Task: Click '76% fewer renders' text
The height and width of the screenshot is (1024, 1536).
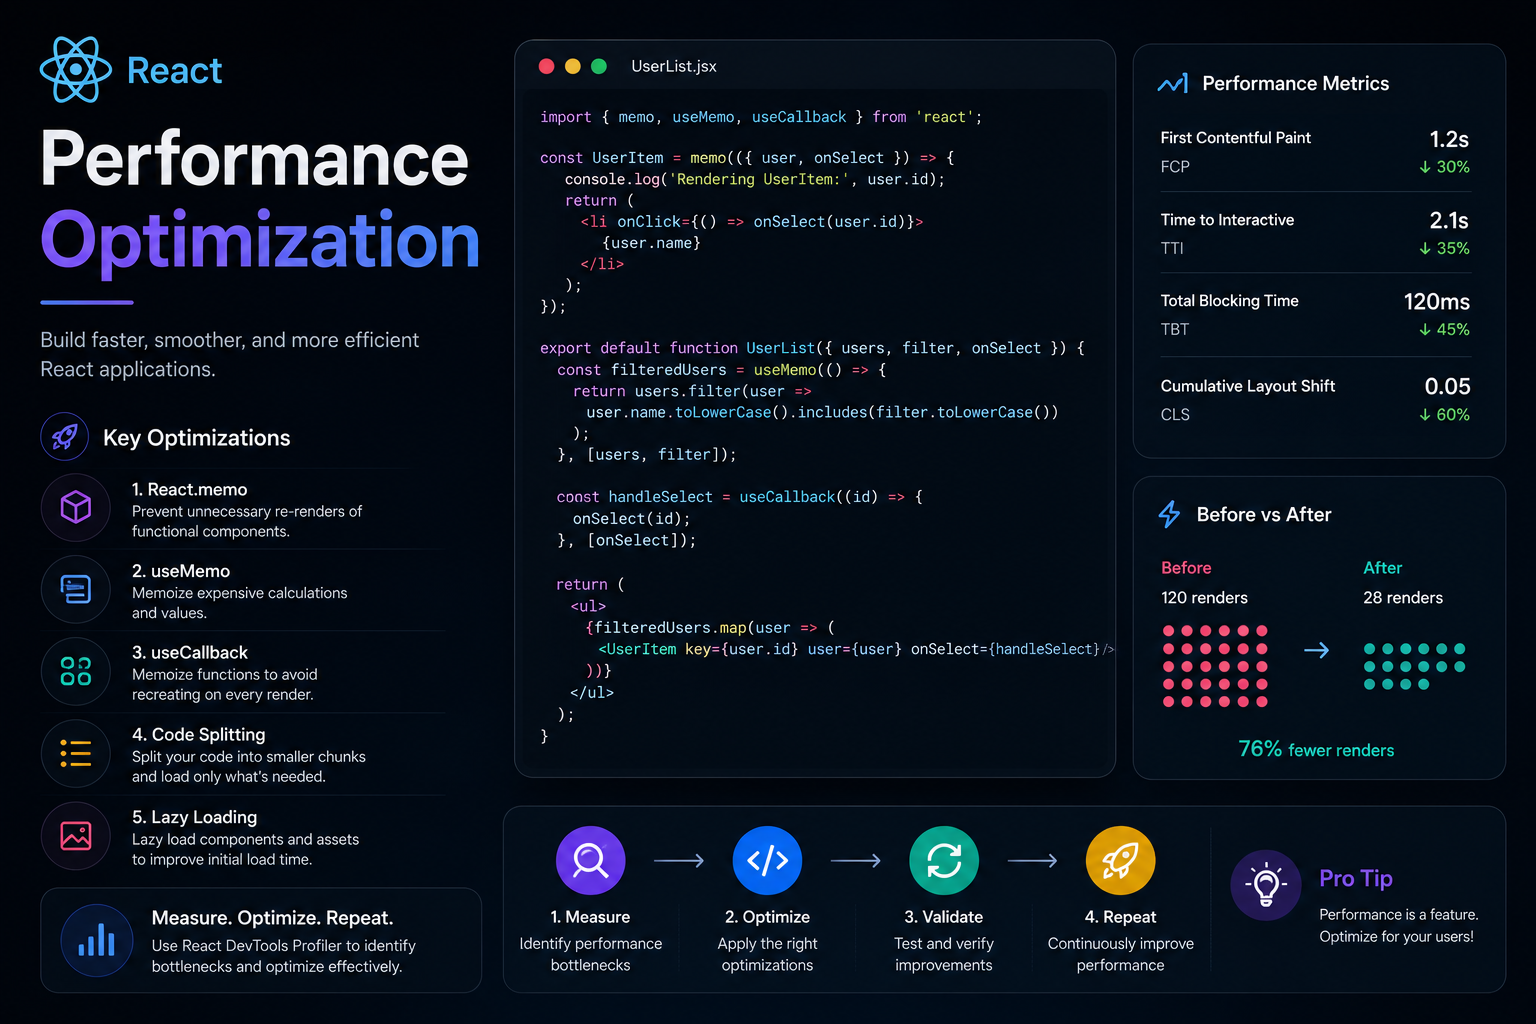Action: pos(1316,749)
